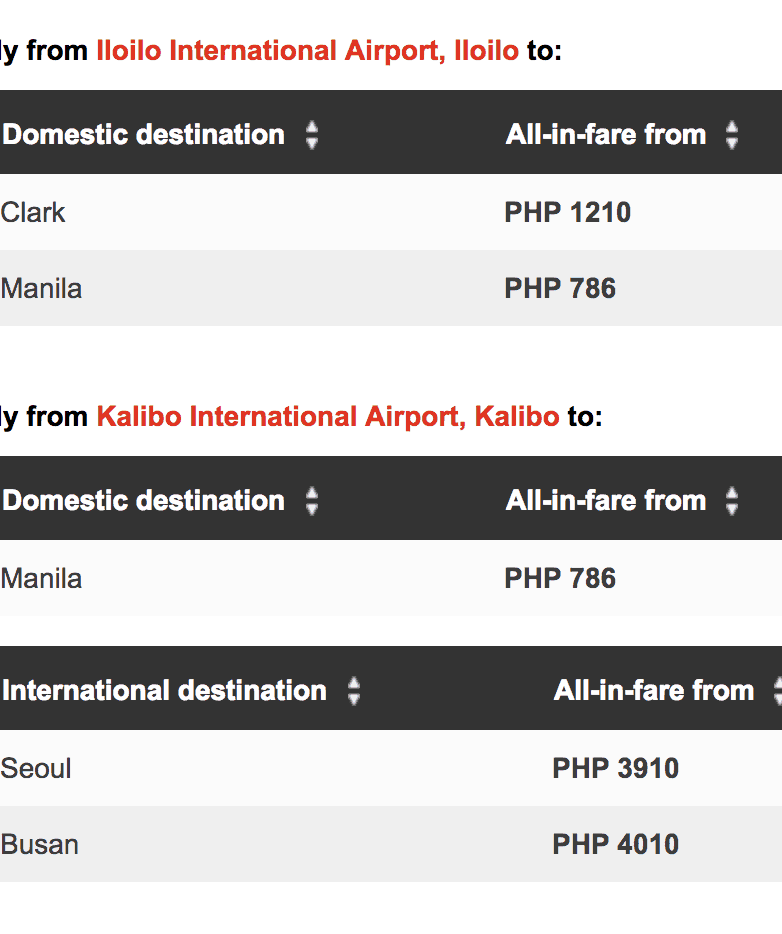782x934 pixels.
Task: Click sort arrows beside Domestic destination in Kalibo table
Action: click(312, 501)
